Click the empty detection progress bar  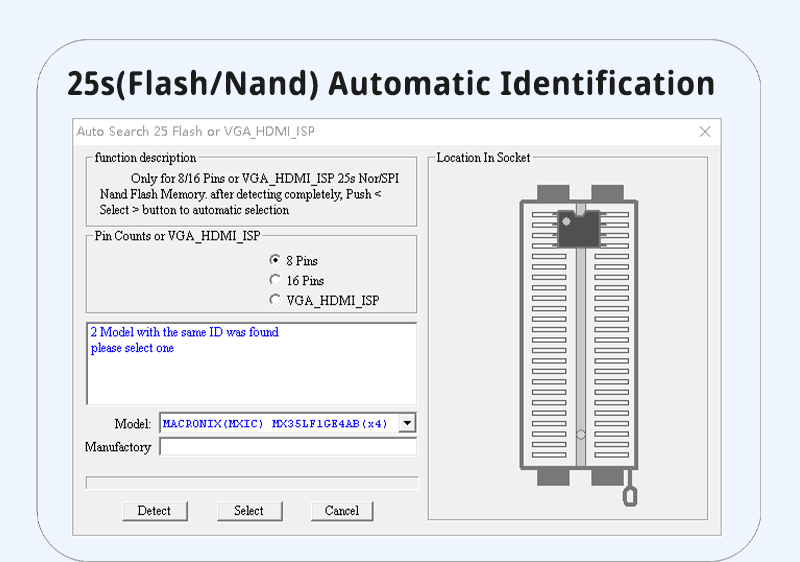point(251,483)
